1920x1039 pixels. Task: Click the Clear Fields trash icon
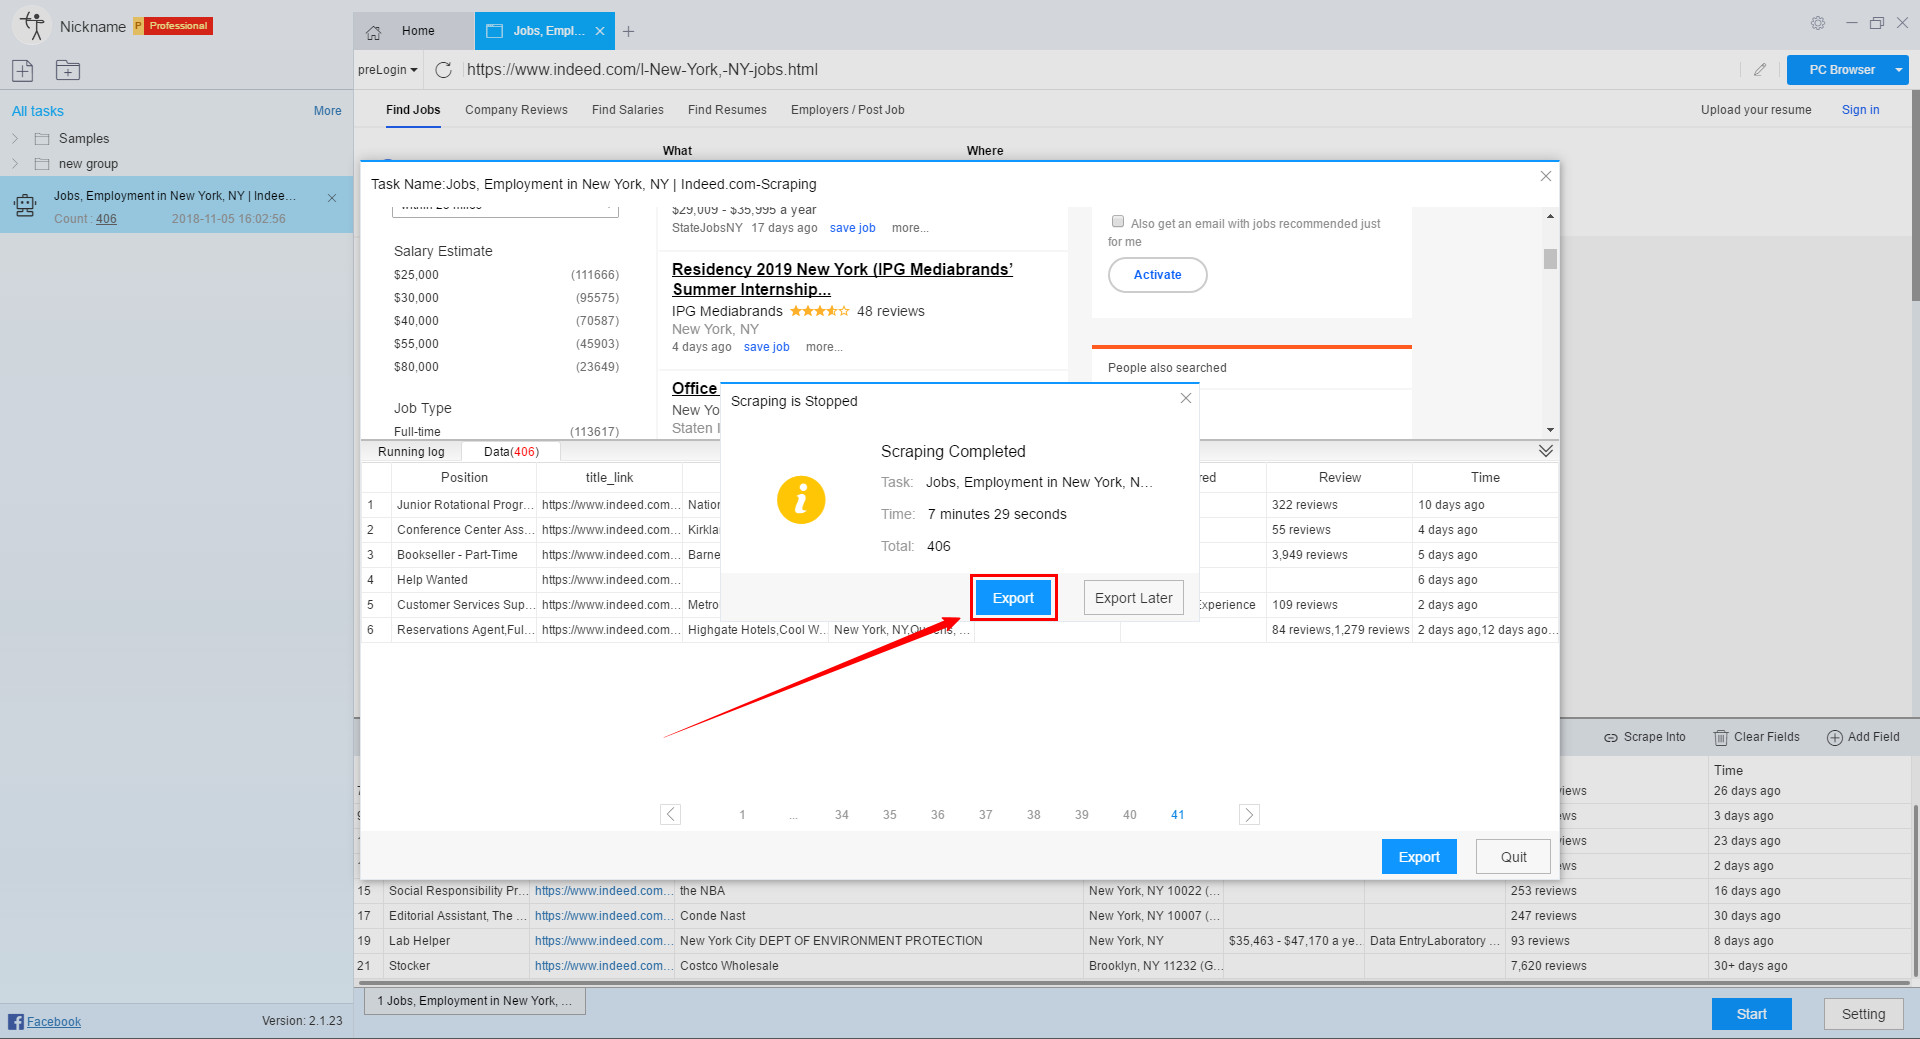click(1721, 738)
